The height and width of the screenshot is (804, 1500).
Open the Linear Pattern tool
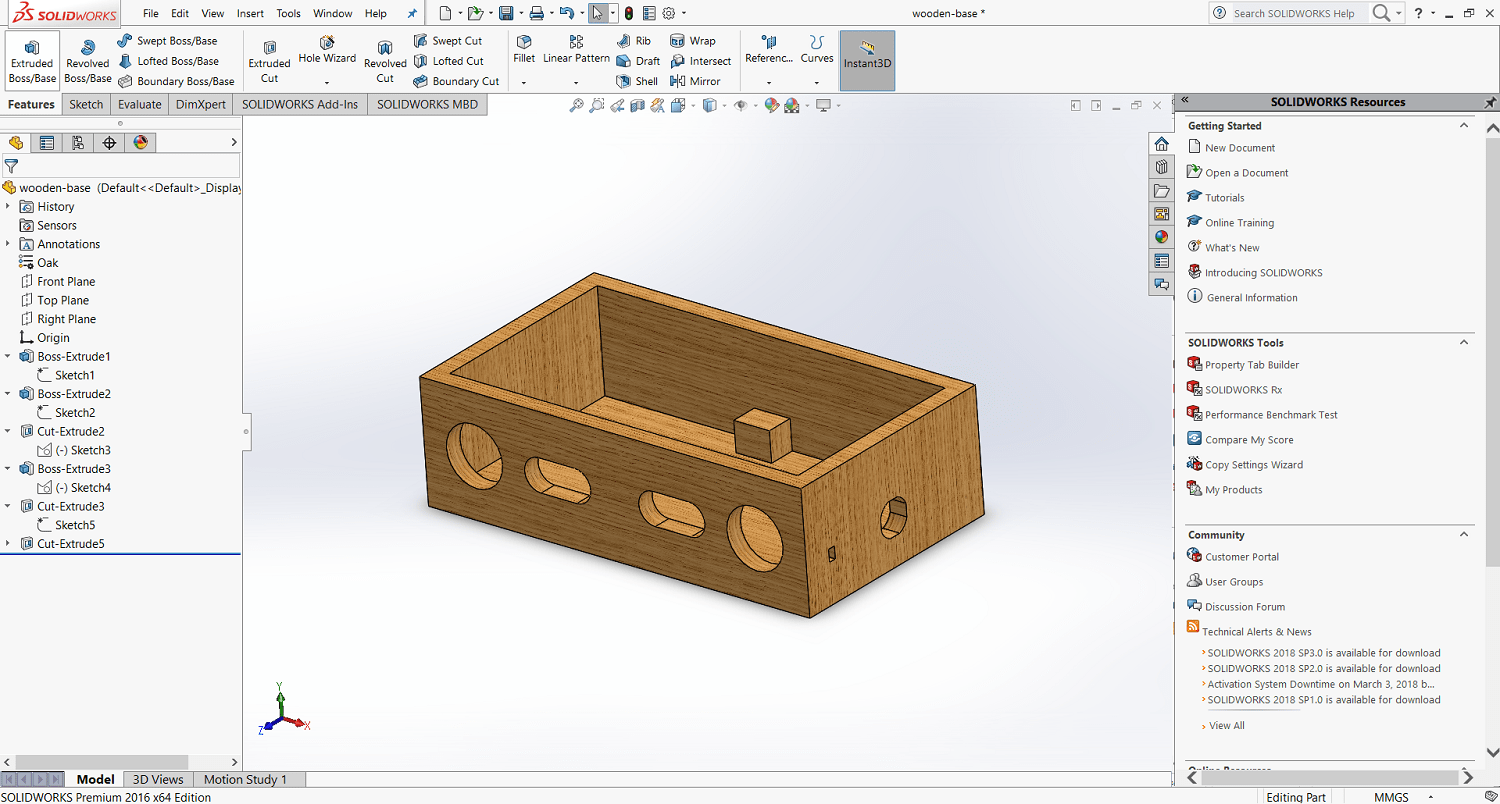pos(576,50)
